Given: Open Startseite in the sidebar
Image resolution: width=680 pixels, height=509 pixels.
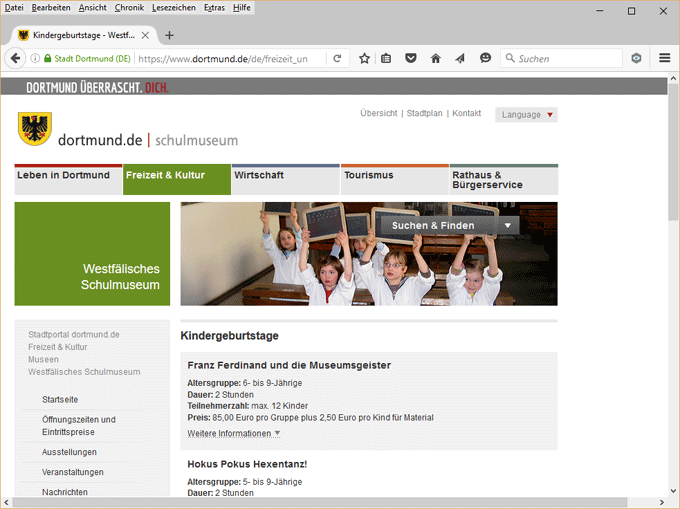Looking at the screenshot, I should click(60, 399).
